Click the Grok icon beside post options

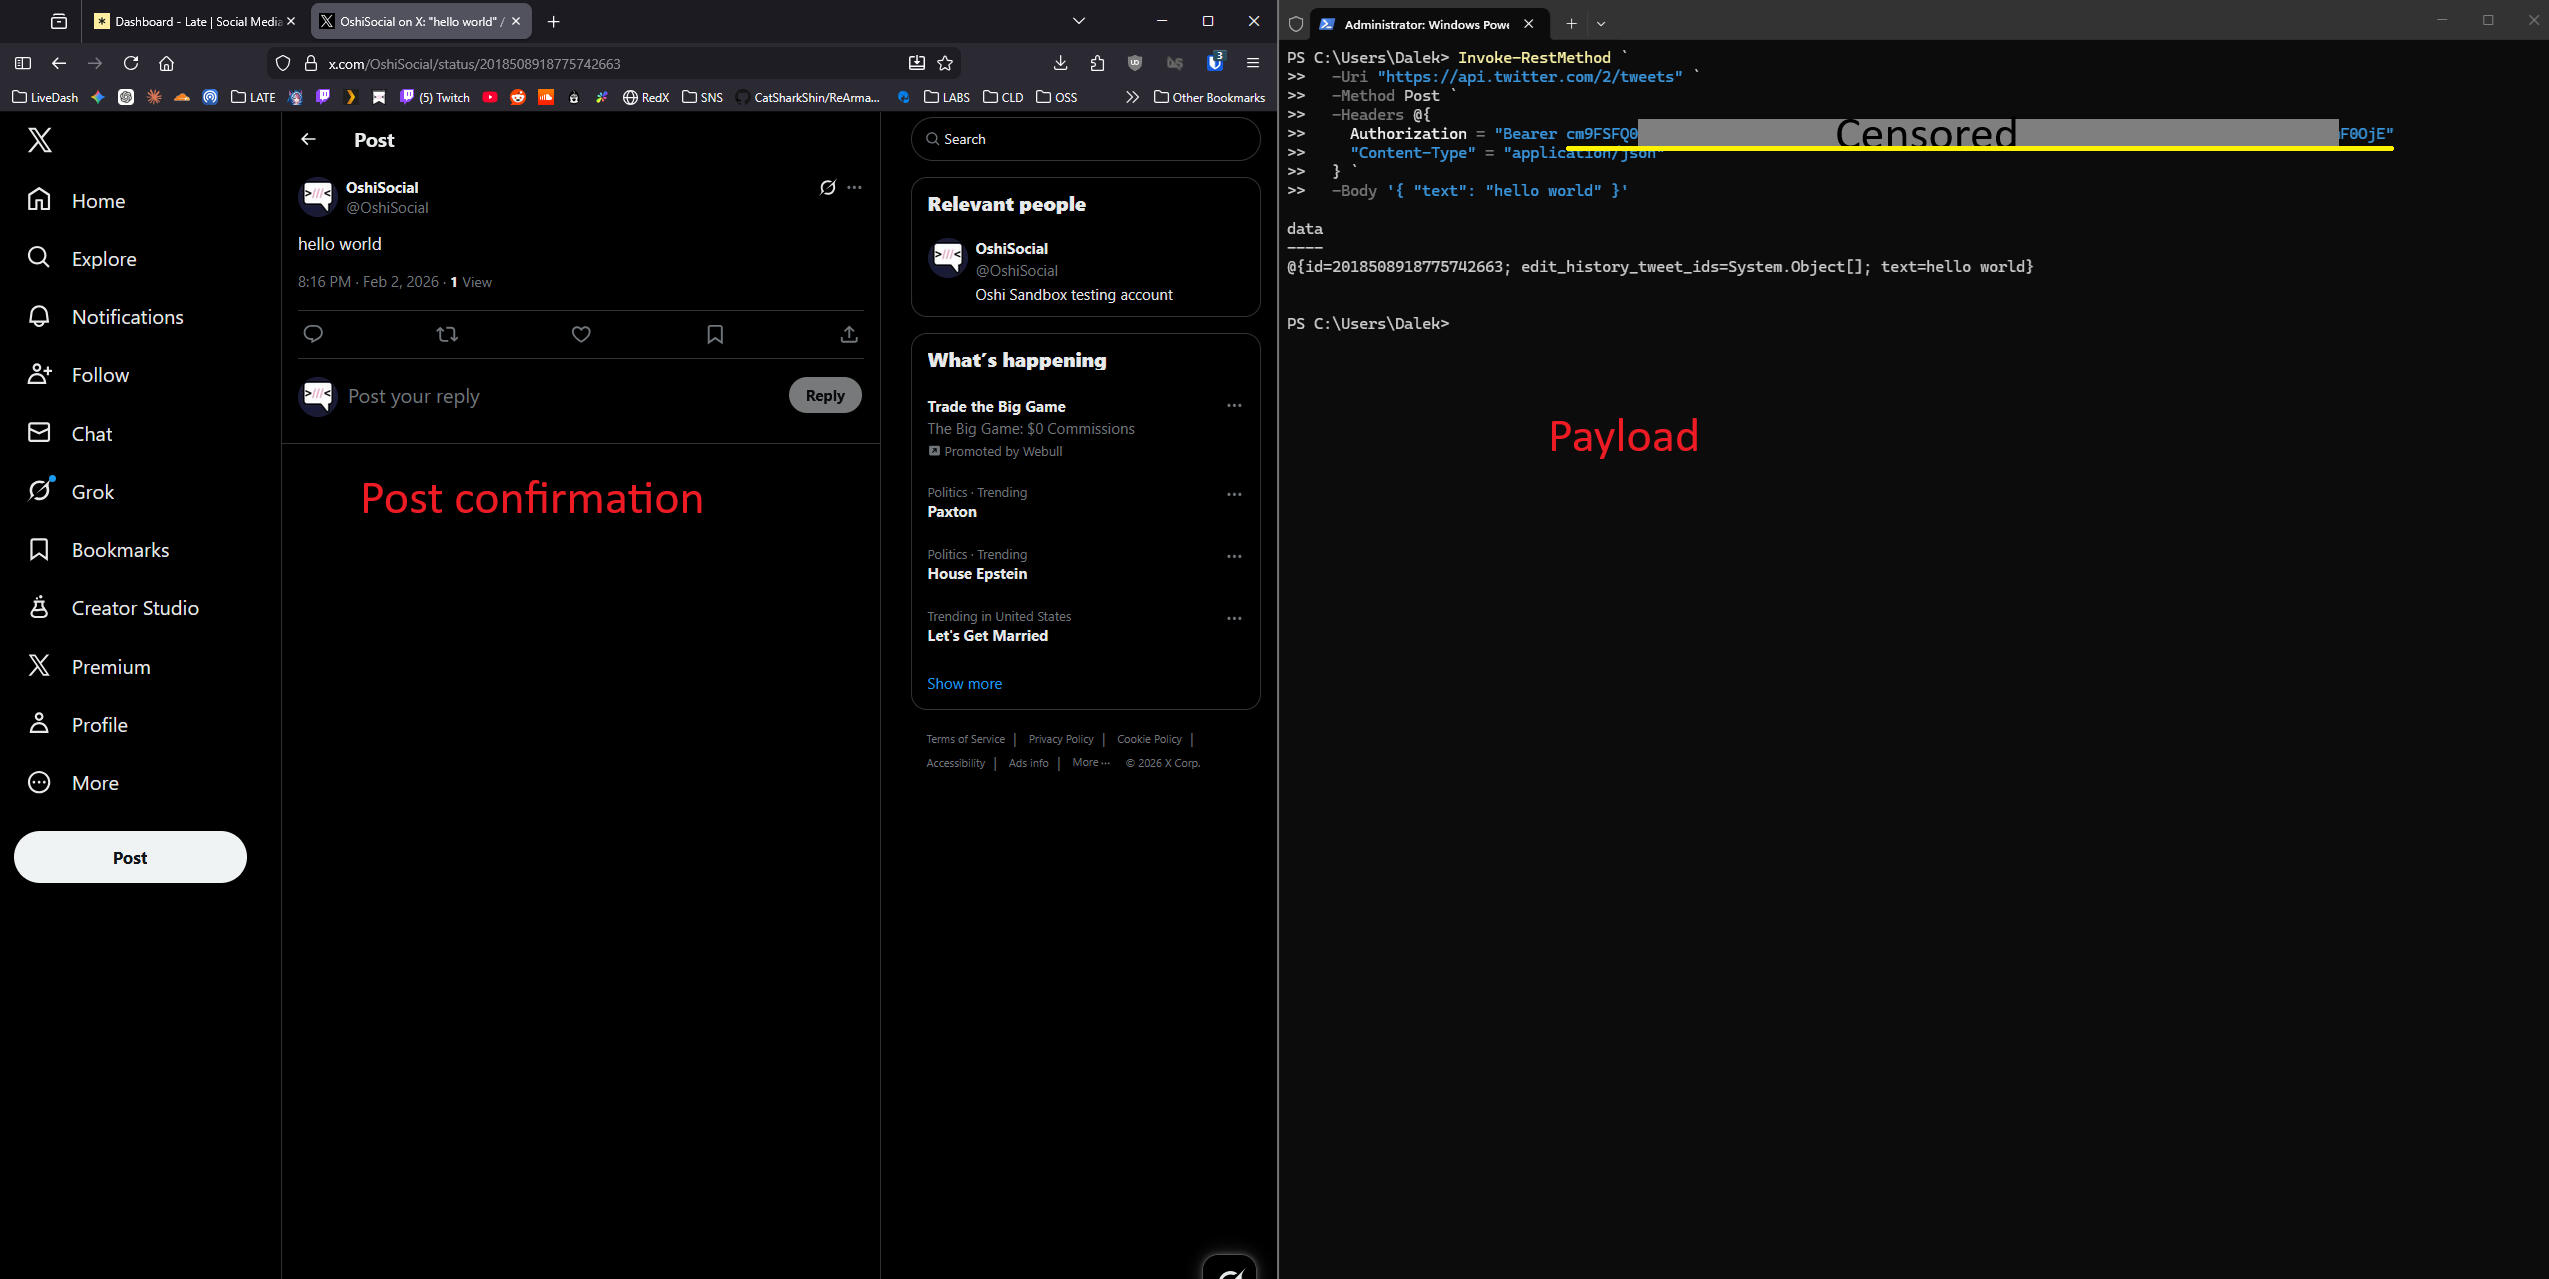point(827,187)
